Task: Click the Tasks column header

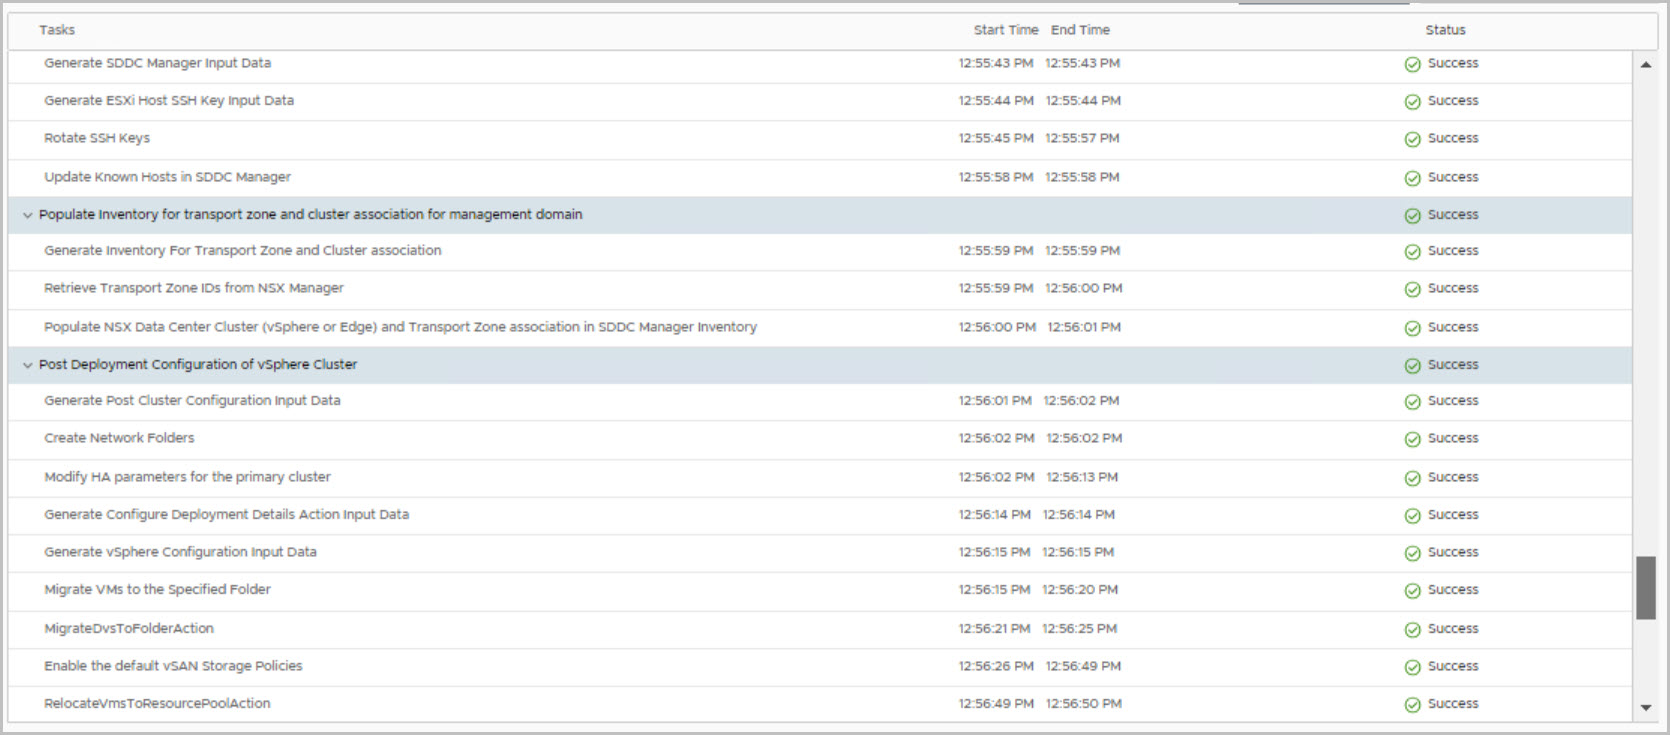Action: tap(57, 30)
